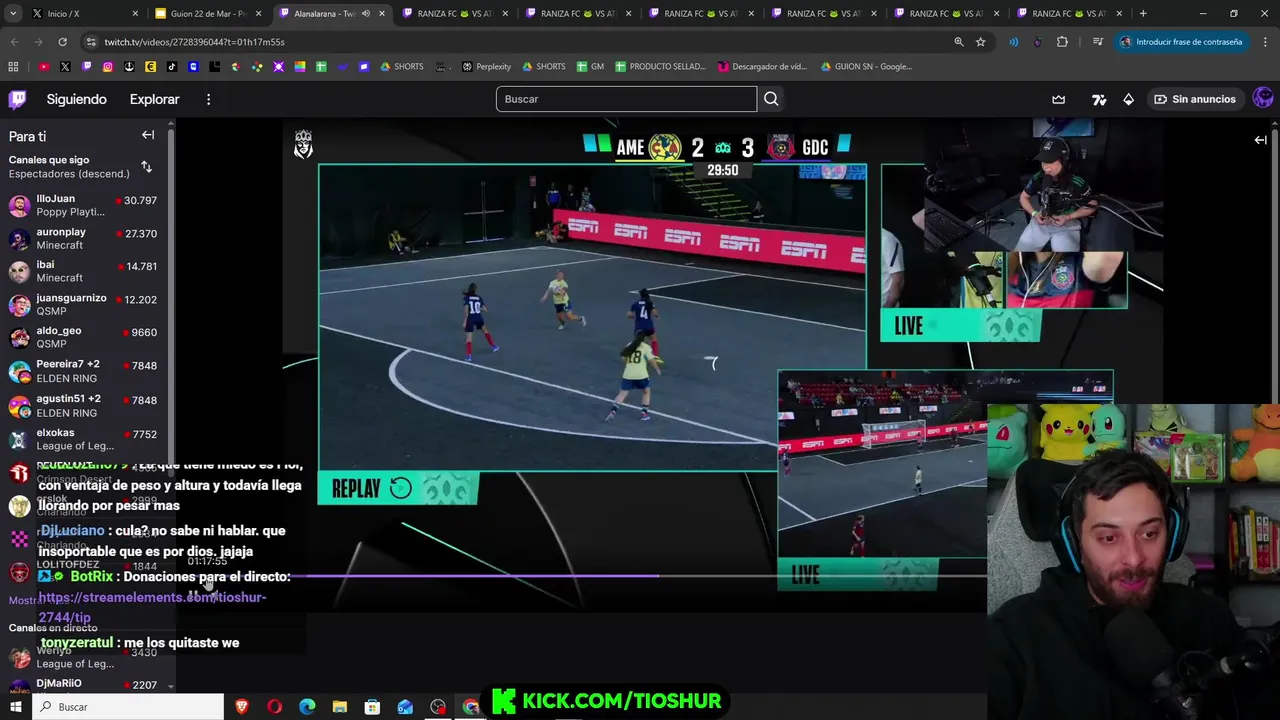This screenshot has width=1280, height=720.
Task: Open the page zoom magnifier icon
Action: (958, 42)
